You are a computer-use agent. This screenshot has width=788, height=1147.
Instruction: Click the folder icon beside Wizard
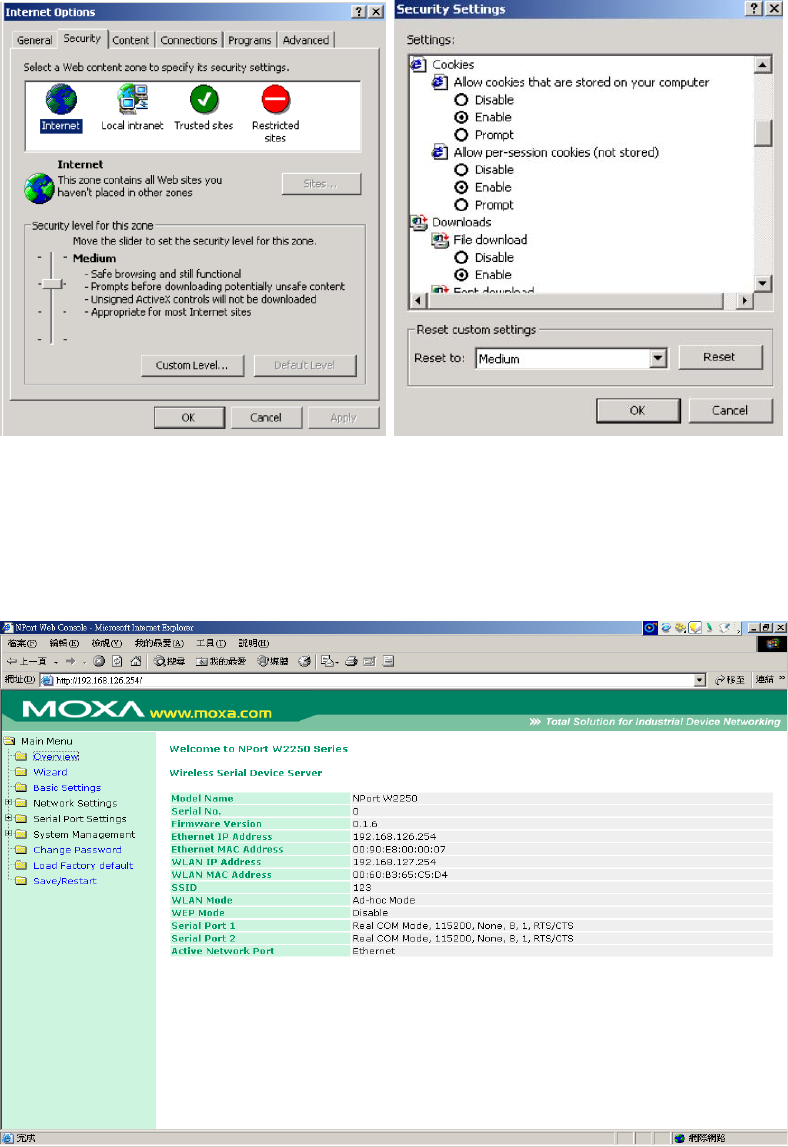[x=21, y=772]
